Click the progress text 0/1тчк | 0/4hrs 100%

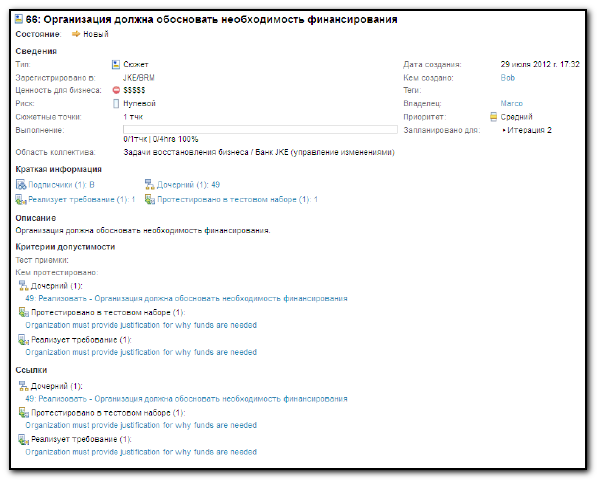[x=161, y=139]
